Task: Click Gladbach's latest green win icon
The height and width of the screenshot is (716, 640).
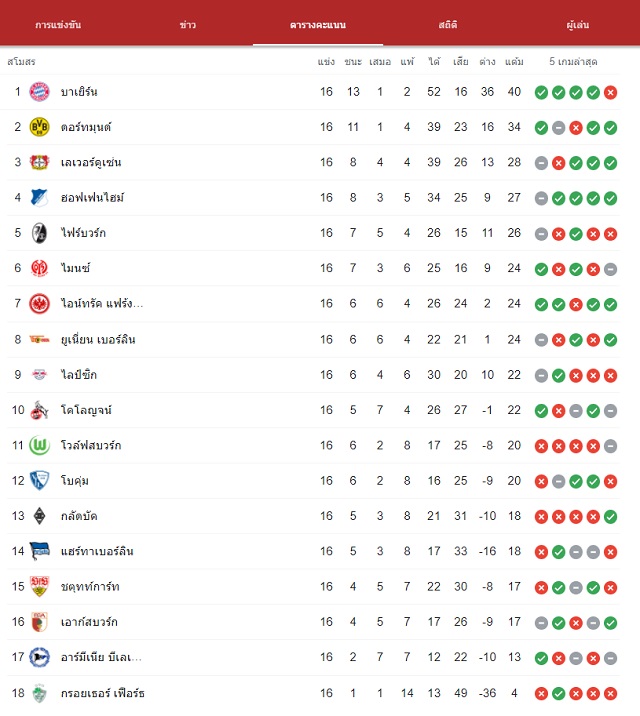Action: 610,516
